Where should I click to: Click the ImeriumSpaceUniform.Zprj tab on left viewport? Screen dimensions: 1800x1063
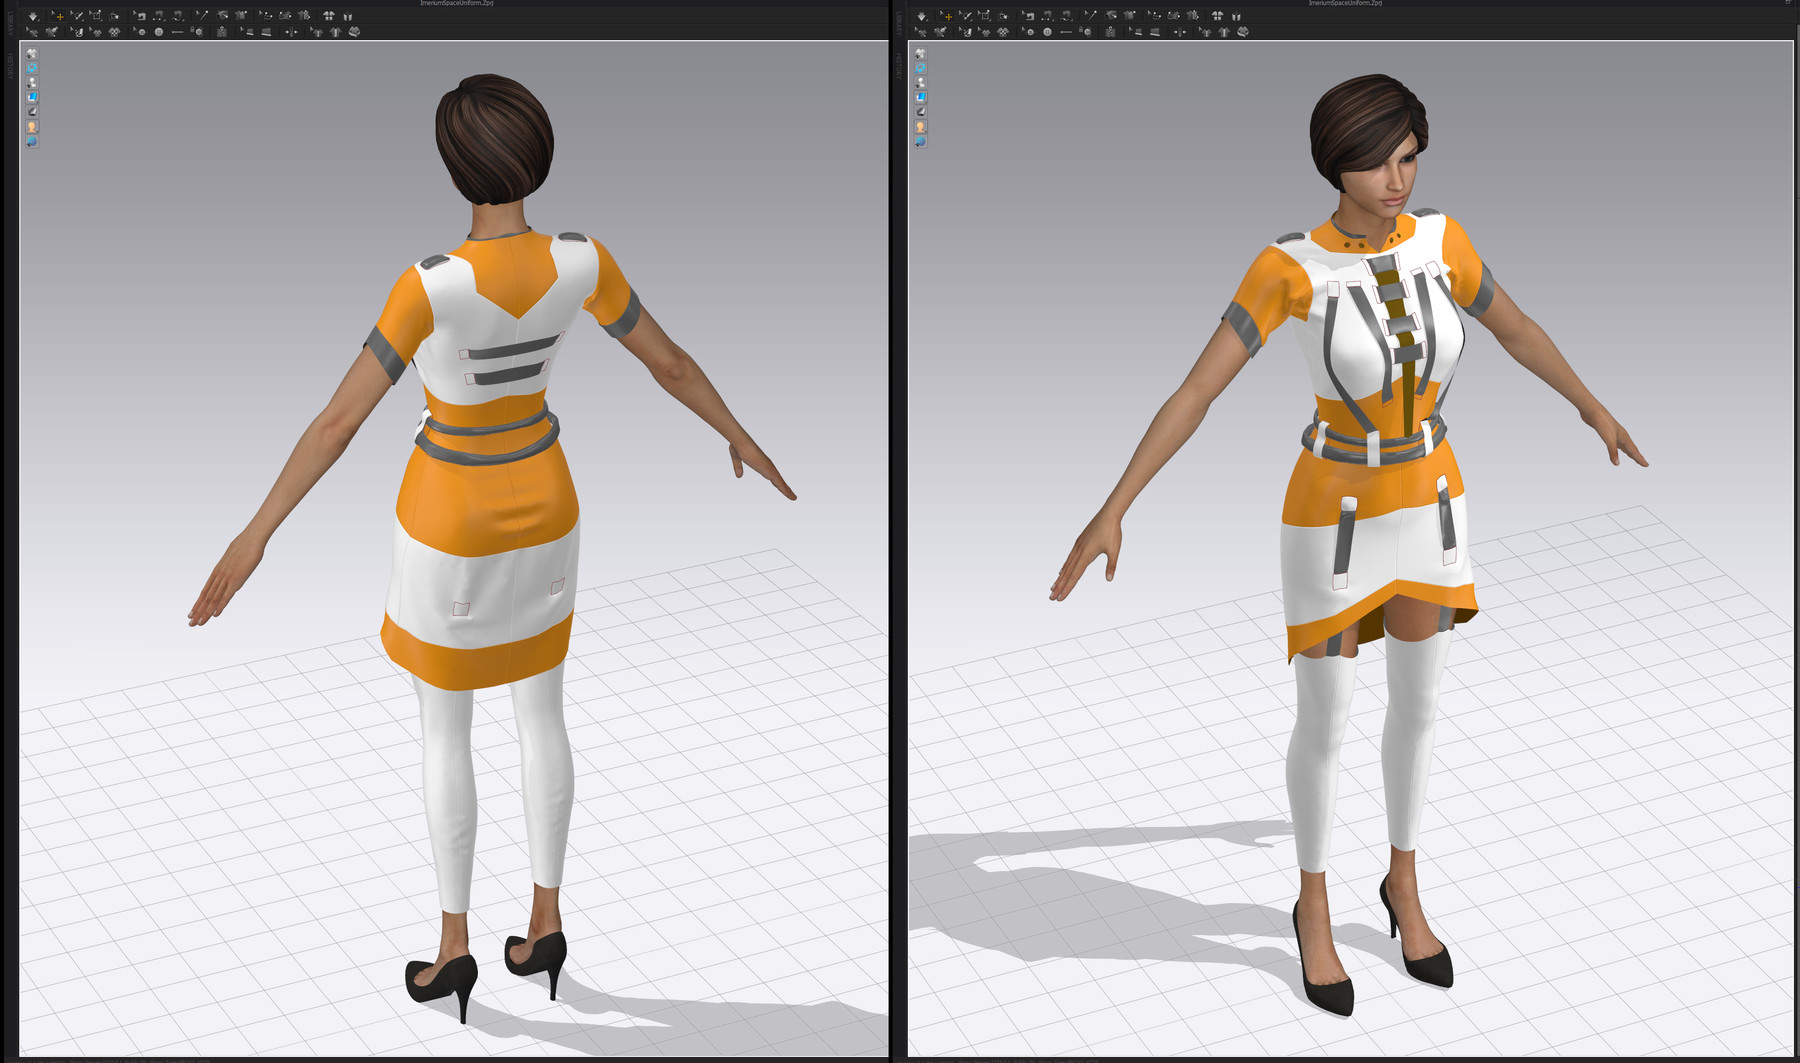(x=455, y=3)
